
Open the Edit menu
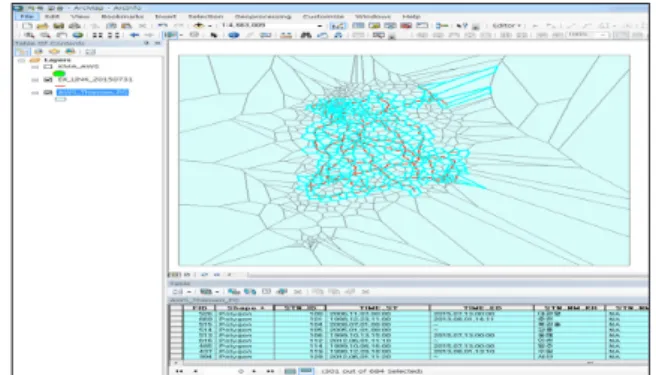[52, 16]
